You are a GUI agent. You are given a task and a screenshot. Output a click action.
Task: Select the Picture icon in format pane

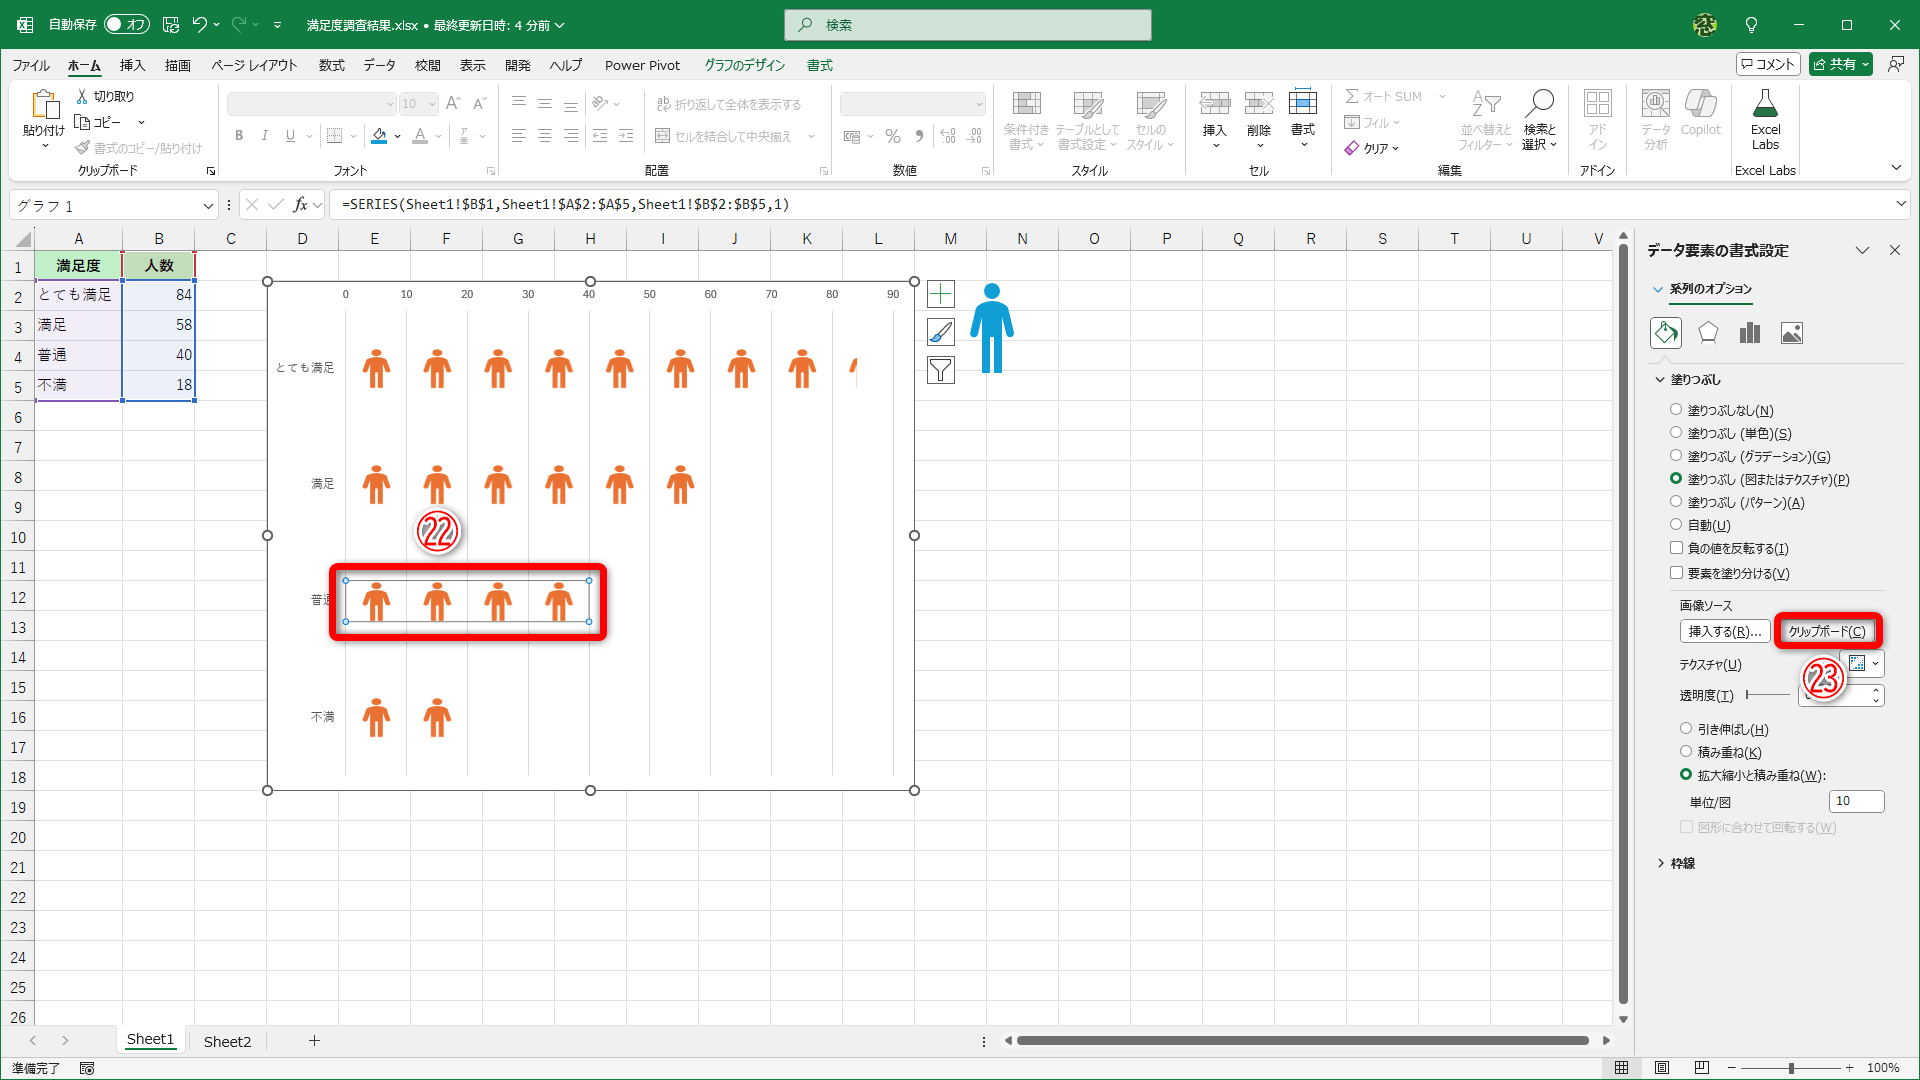(x=1791, y=333)
